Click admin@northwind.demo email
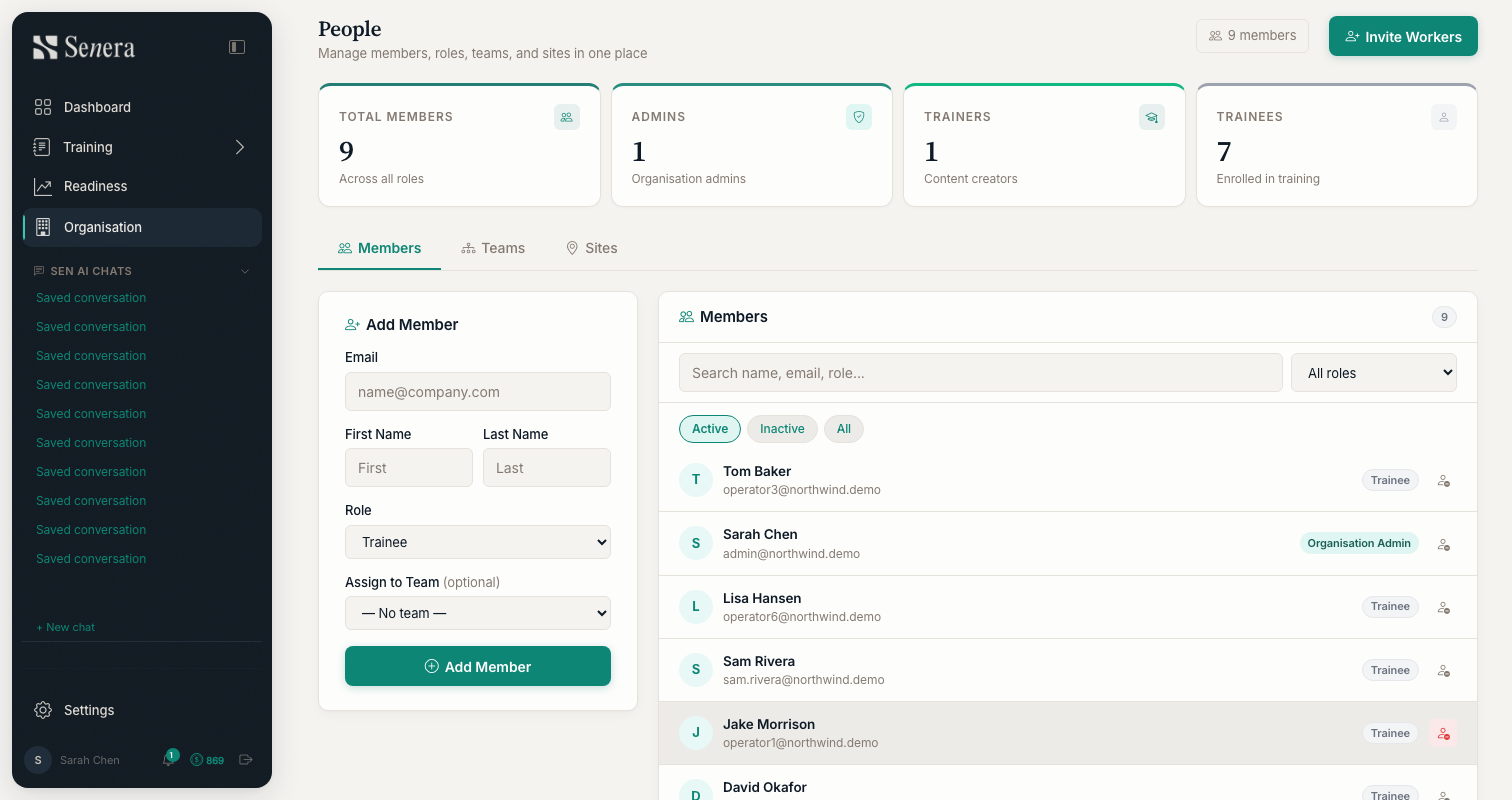This screenshot has width=1512, height=800. click(791, 553)
